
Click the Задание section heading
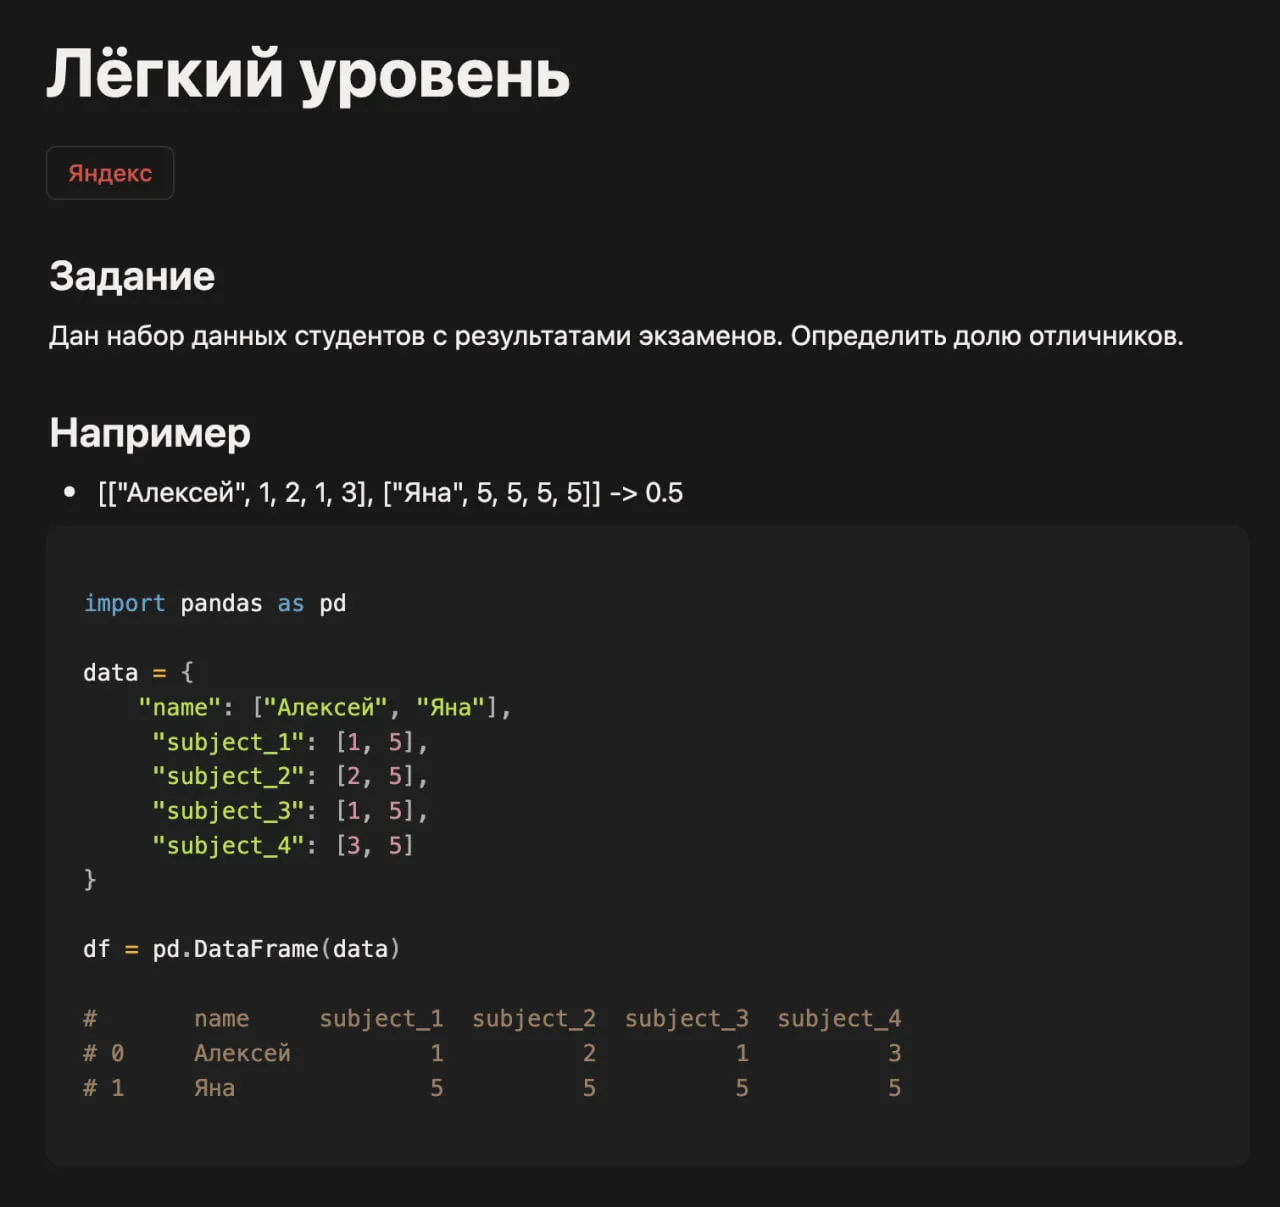tap(131, 276)
